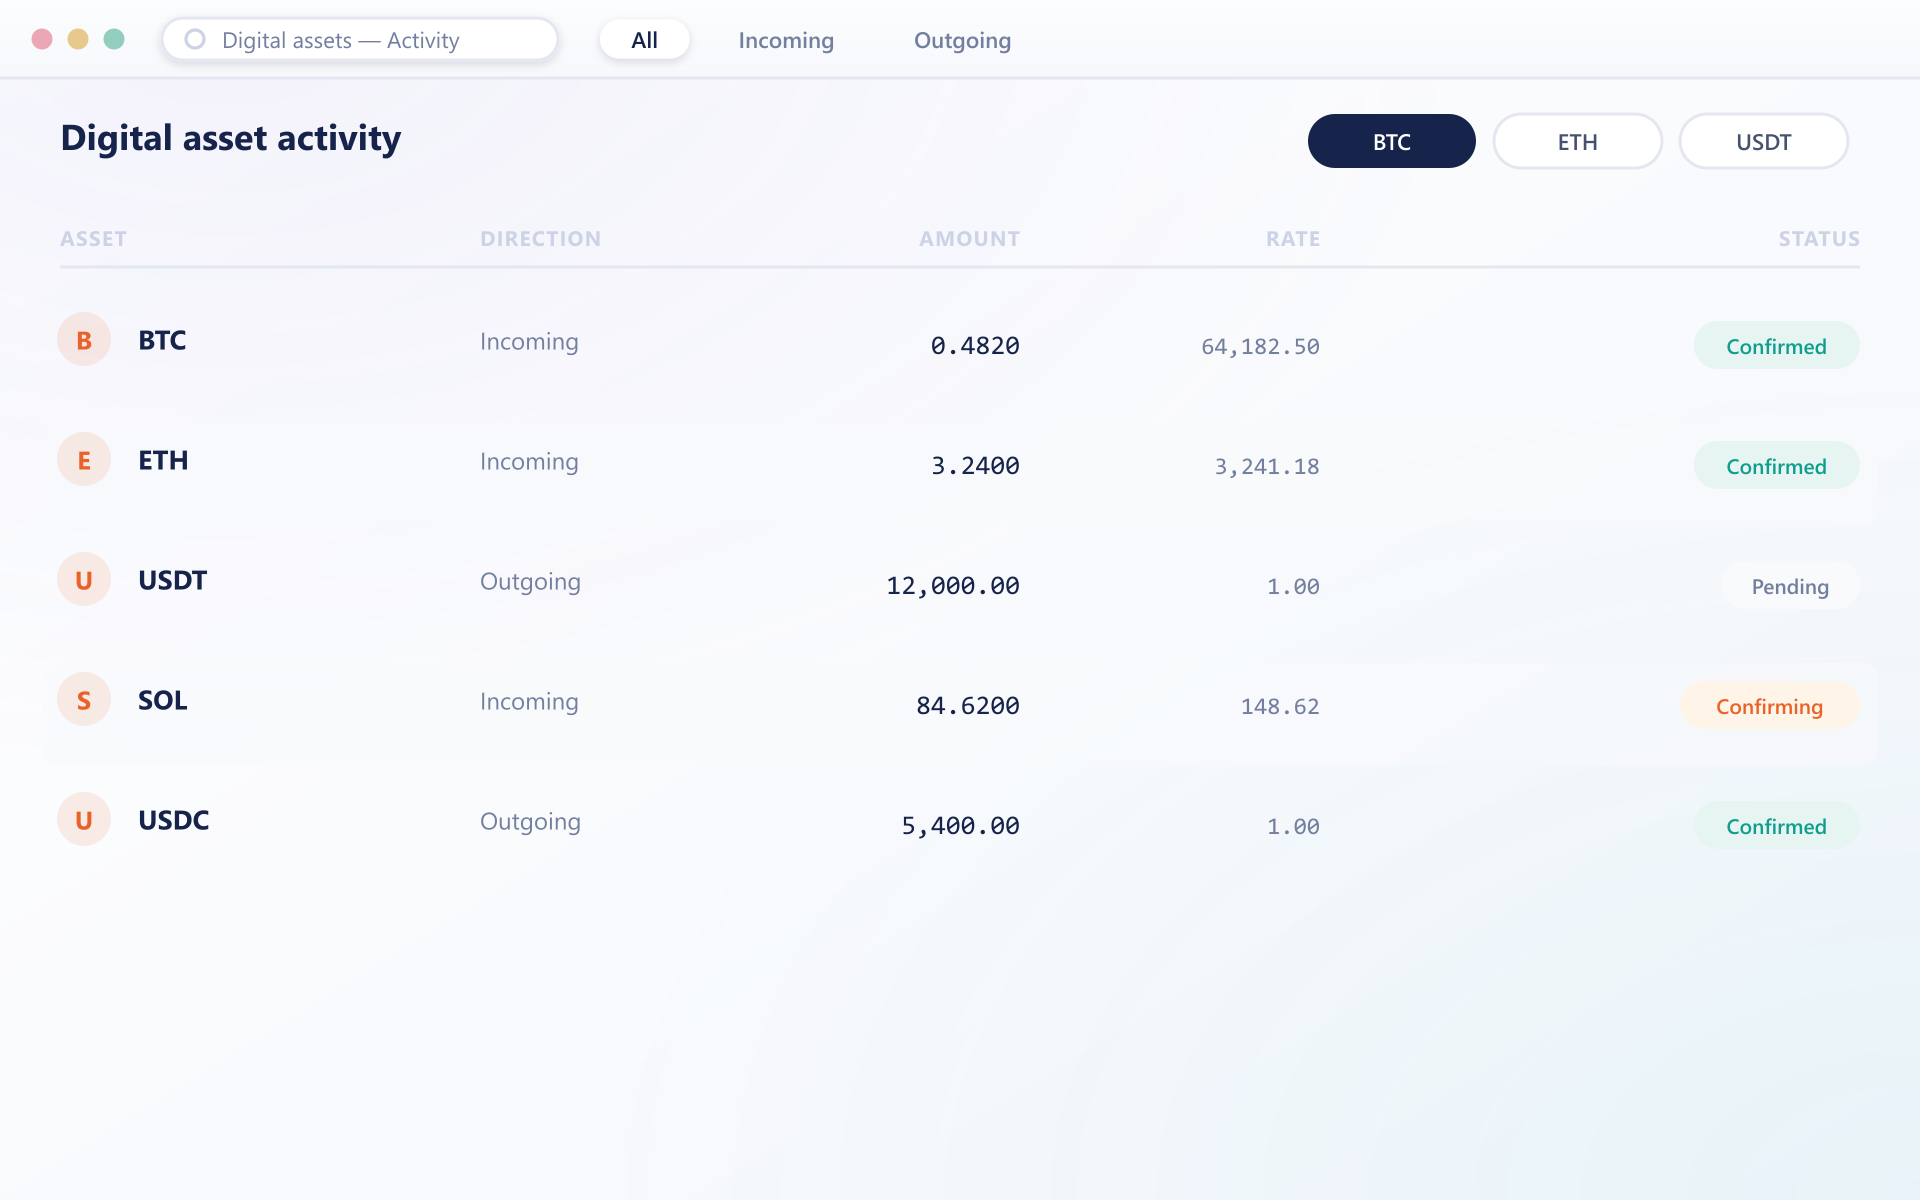This screenshot has width=1920, height=1200.
Task: Click the amount 5,400.00
Action: click(x=960, y=826)
